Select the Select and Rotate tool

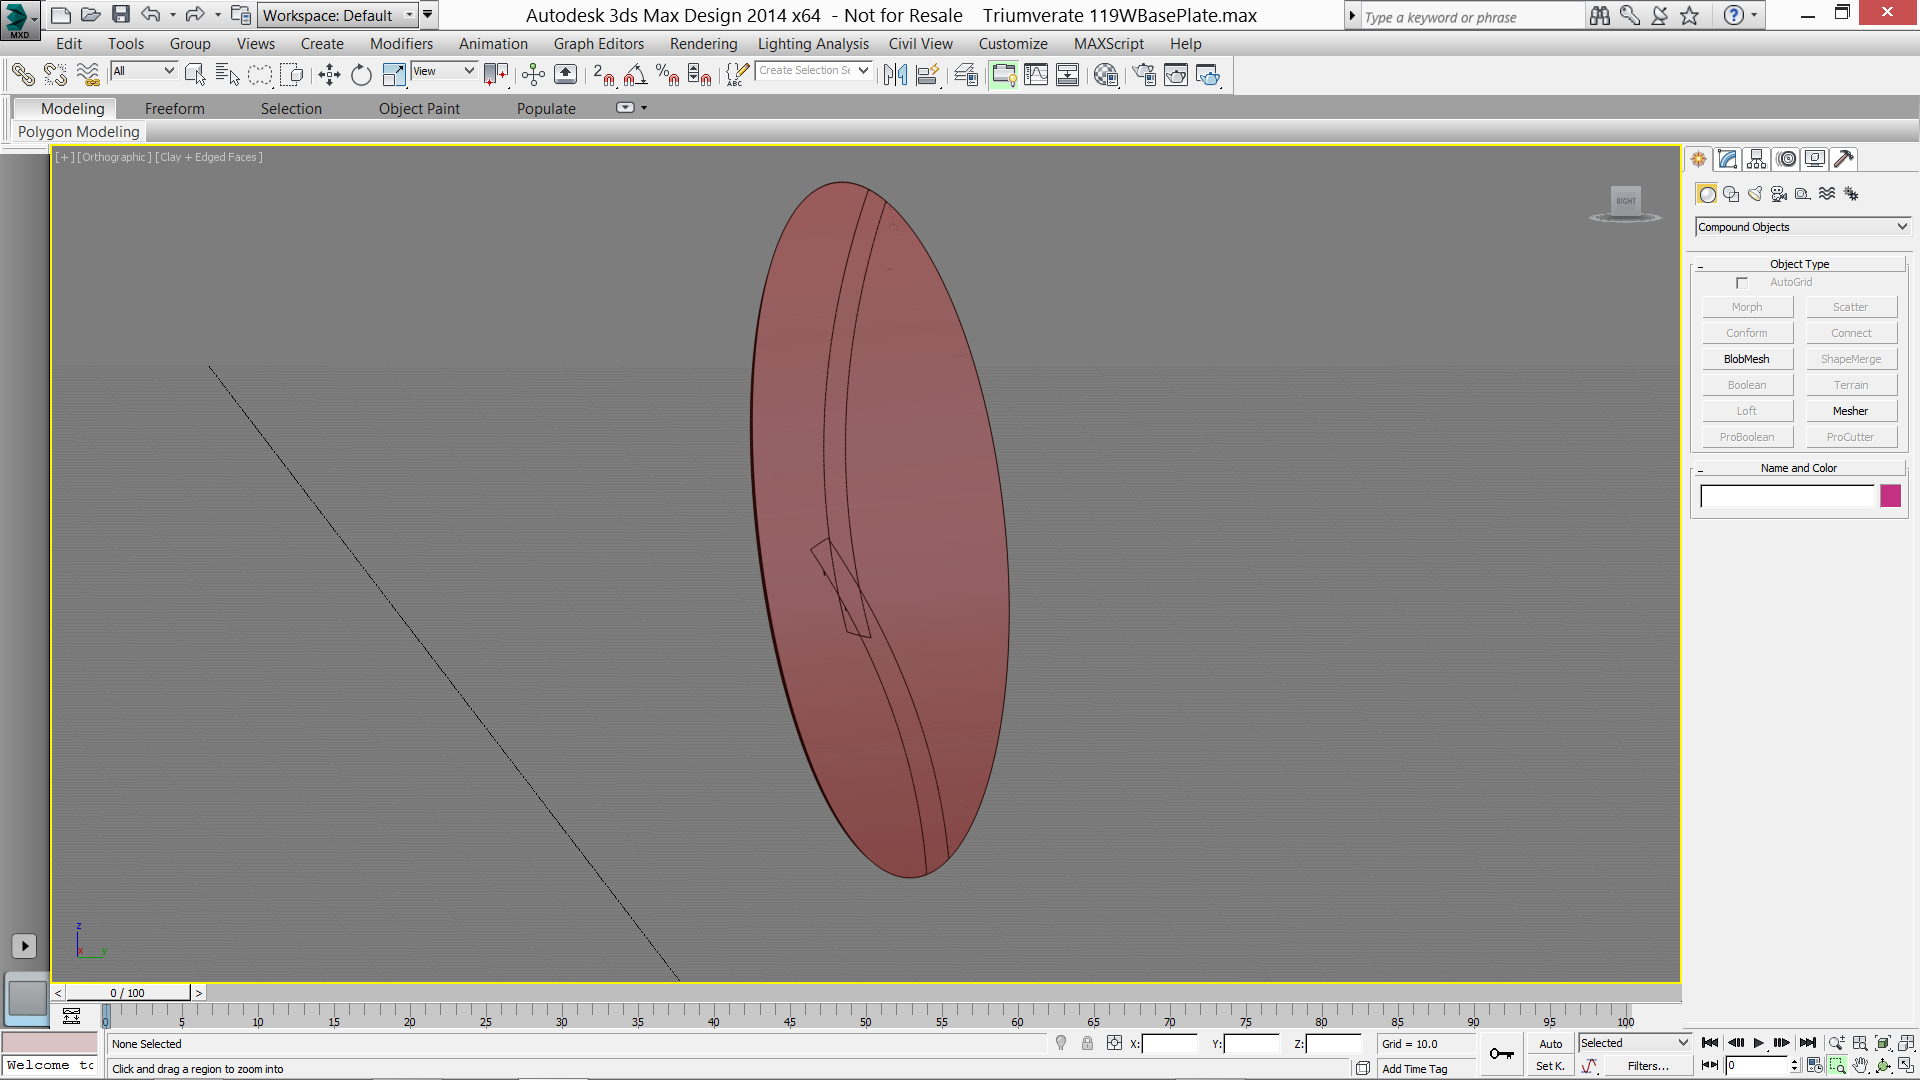click(361, 74)
